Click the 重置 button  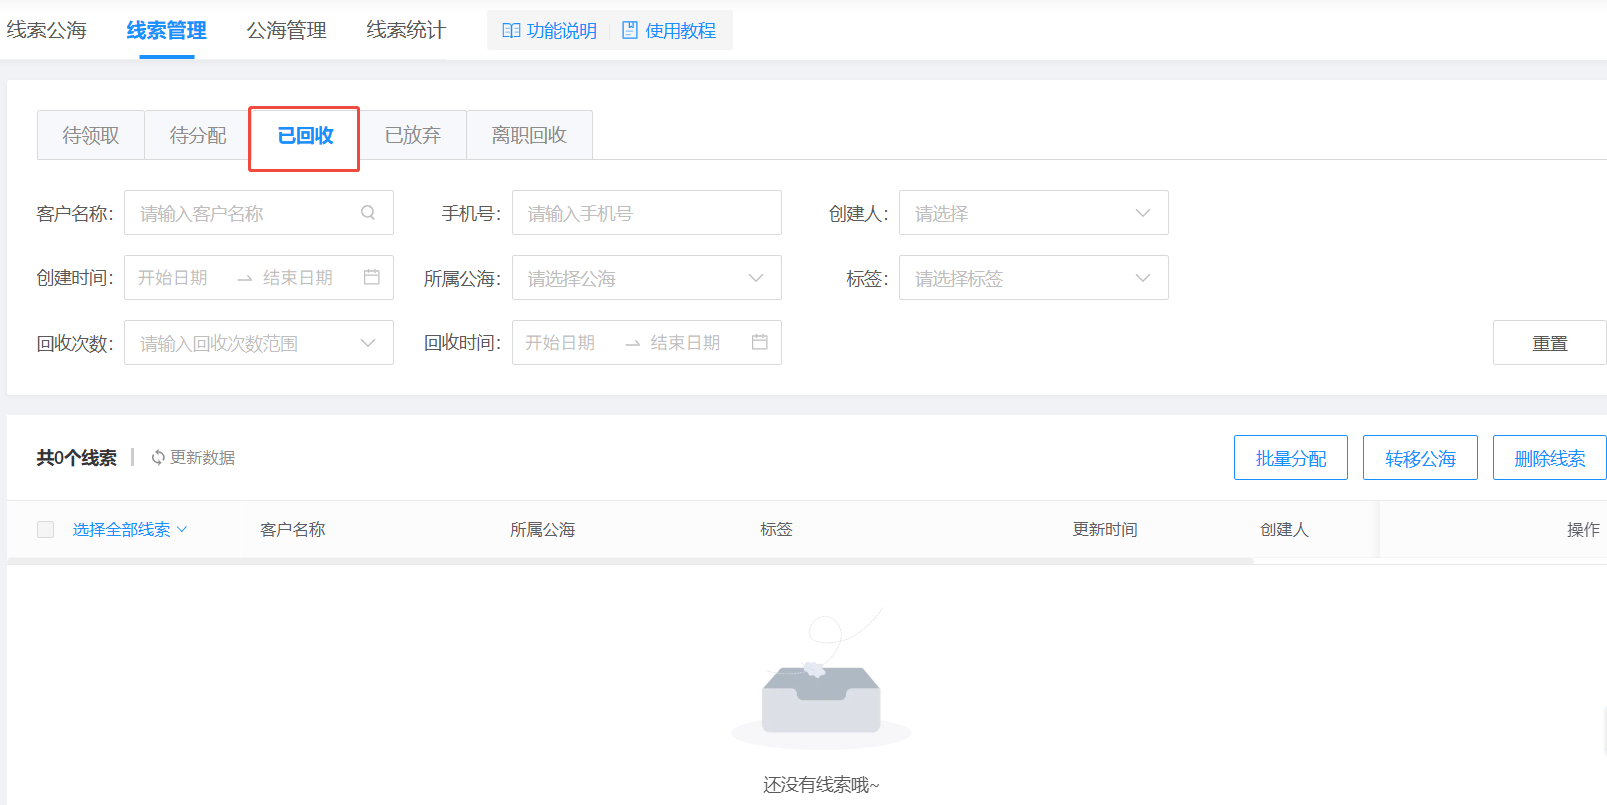[x=1549, y=343]
